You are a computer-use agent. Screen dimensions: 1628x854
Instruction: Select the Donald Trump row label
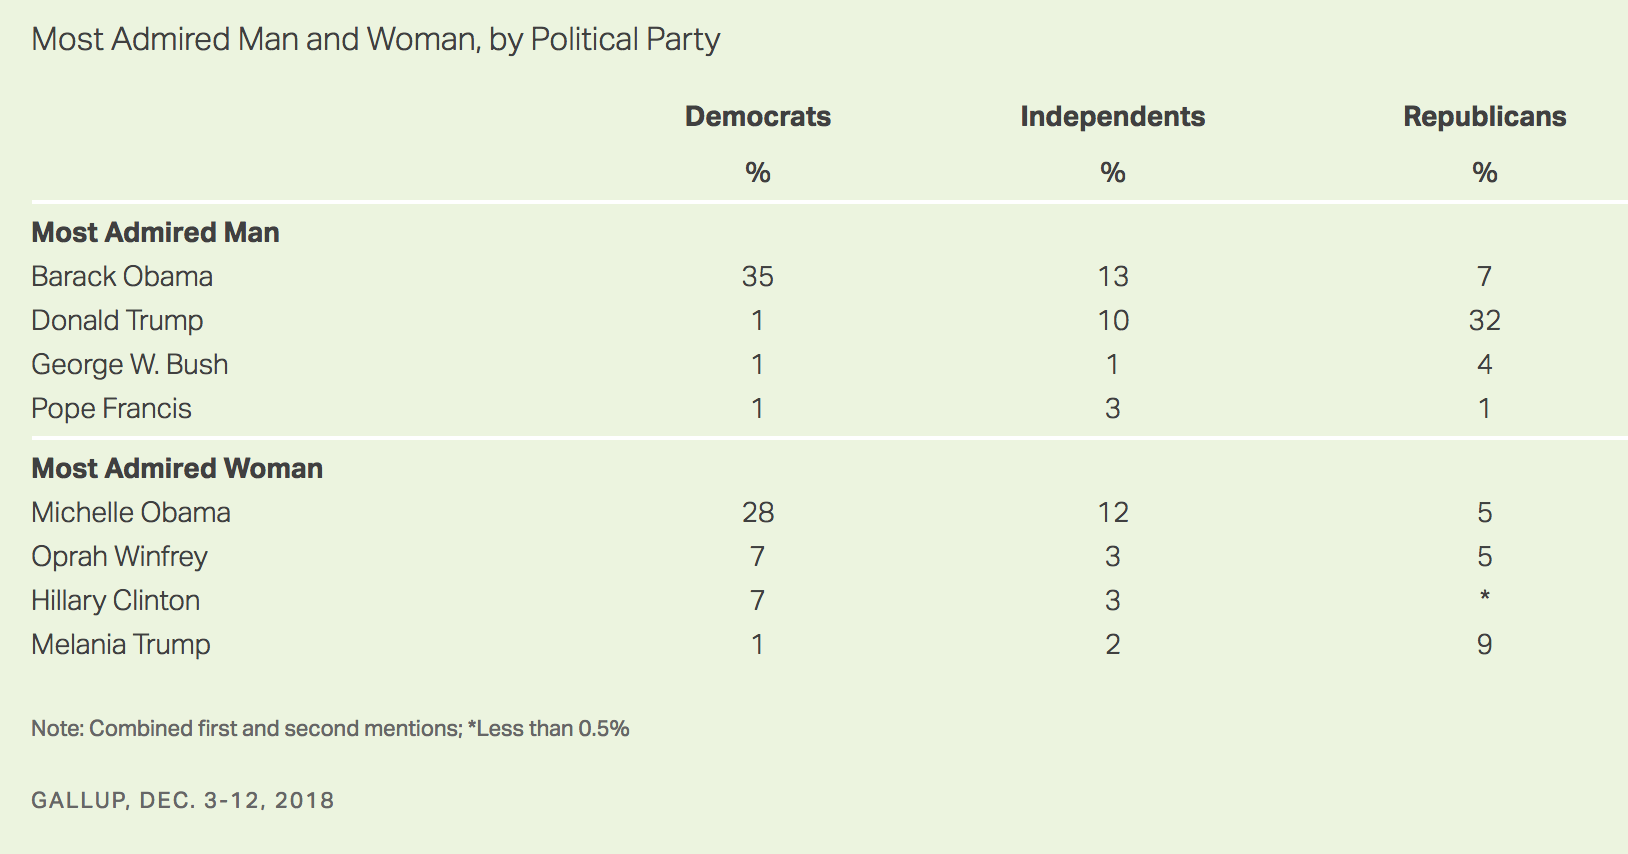[x=117, y=320]
